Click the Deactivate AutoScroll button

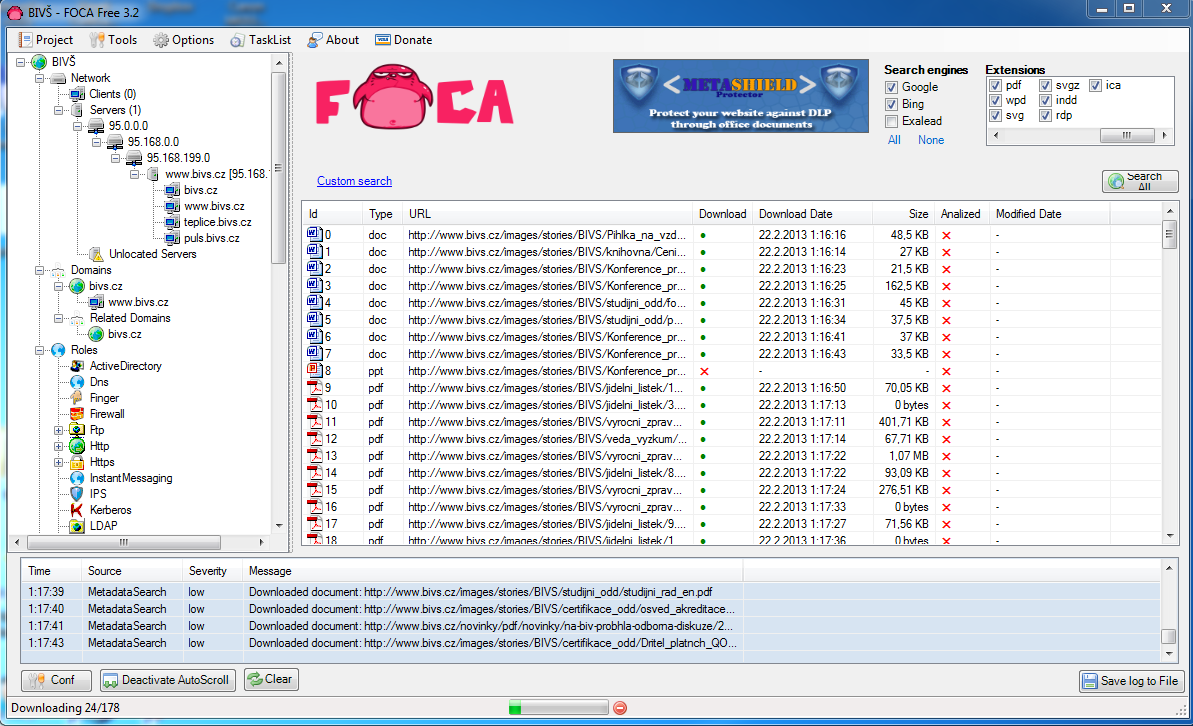coord(167,680)
